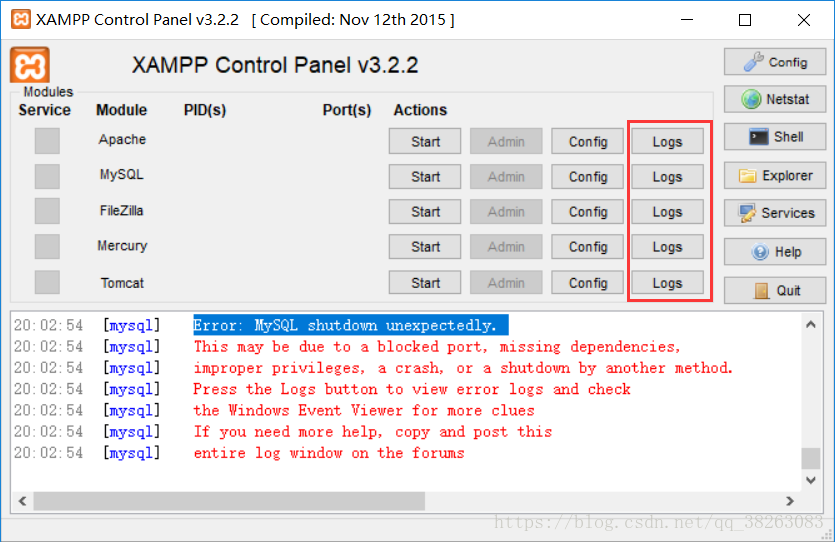Click the Mercury module name

(x=122, y=246)
